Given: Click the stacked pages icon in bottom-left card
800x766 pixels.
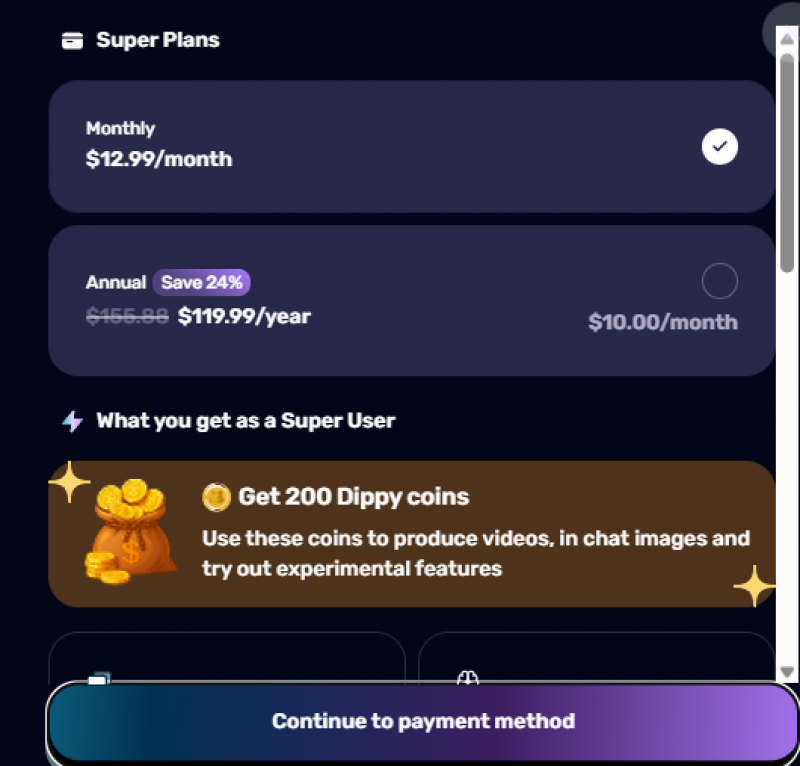Looking at the screenshot, I should [x=98, y=679].
